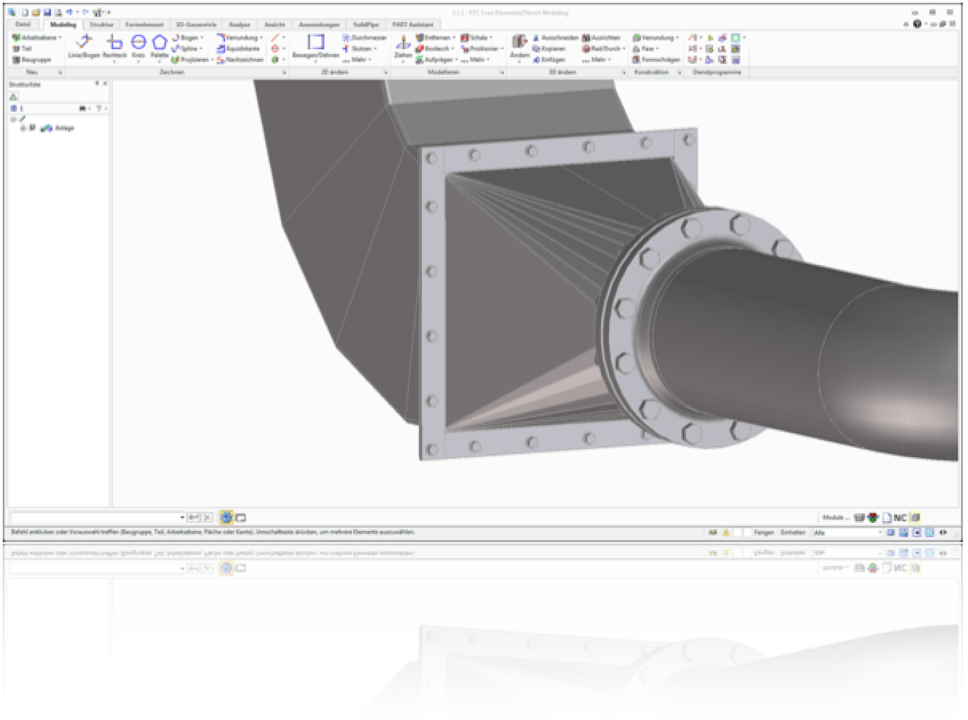This screenshot has height=720, width=968.
Task: Apply Verrundung in the Zeichnen group
Action: (240, 38)
